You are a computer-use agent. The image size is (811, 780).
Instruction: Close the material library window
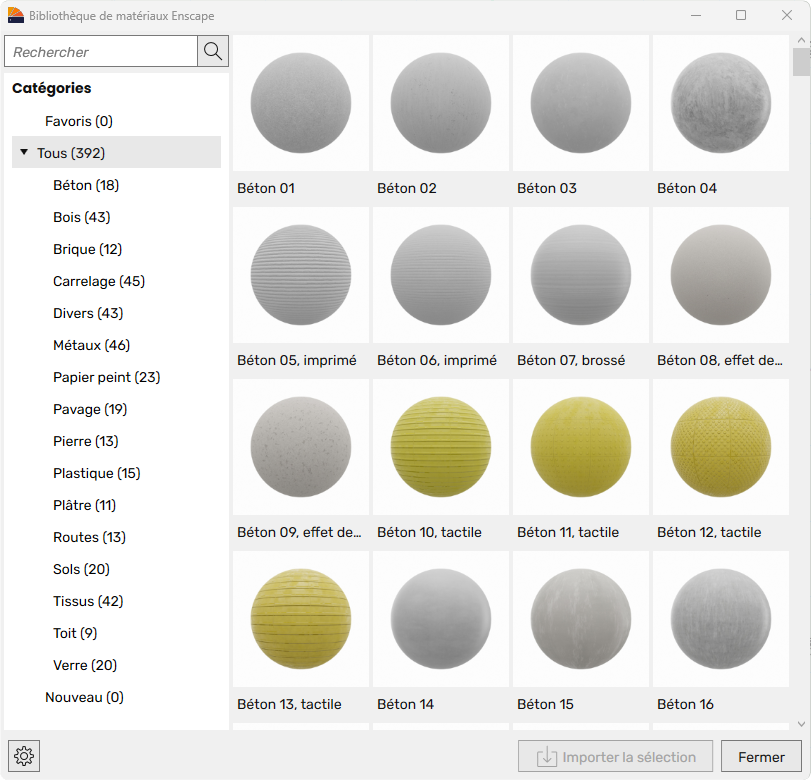[x=787, y=15]
